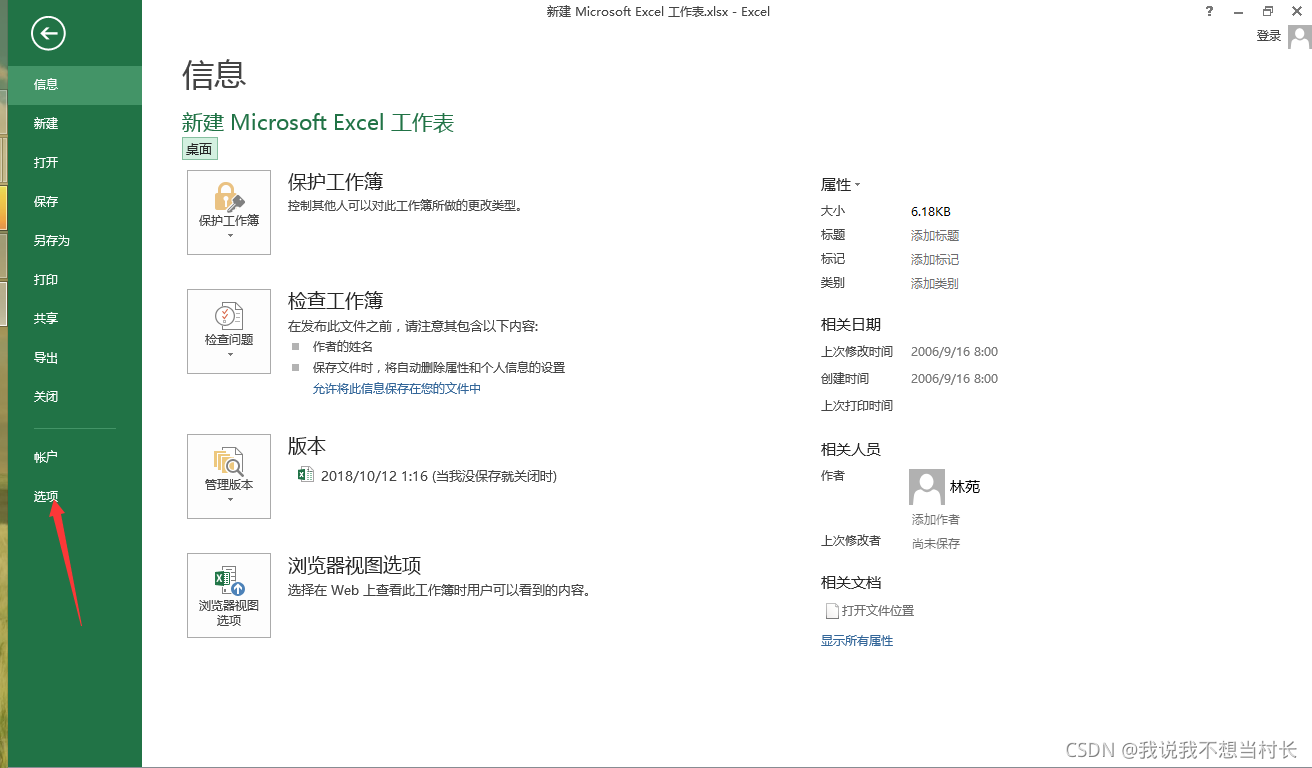This screenshot has height=768, width=1312.
Task: Click the back arrow circle icon
Action: pyautogui.click(x=48, y=34)
